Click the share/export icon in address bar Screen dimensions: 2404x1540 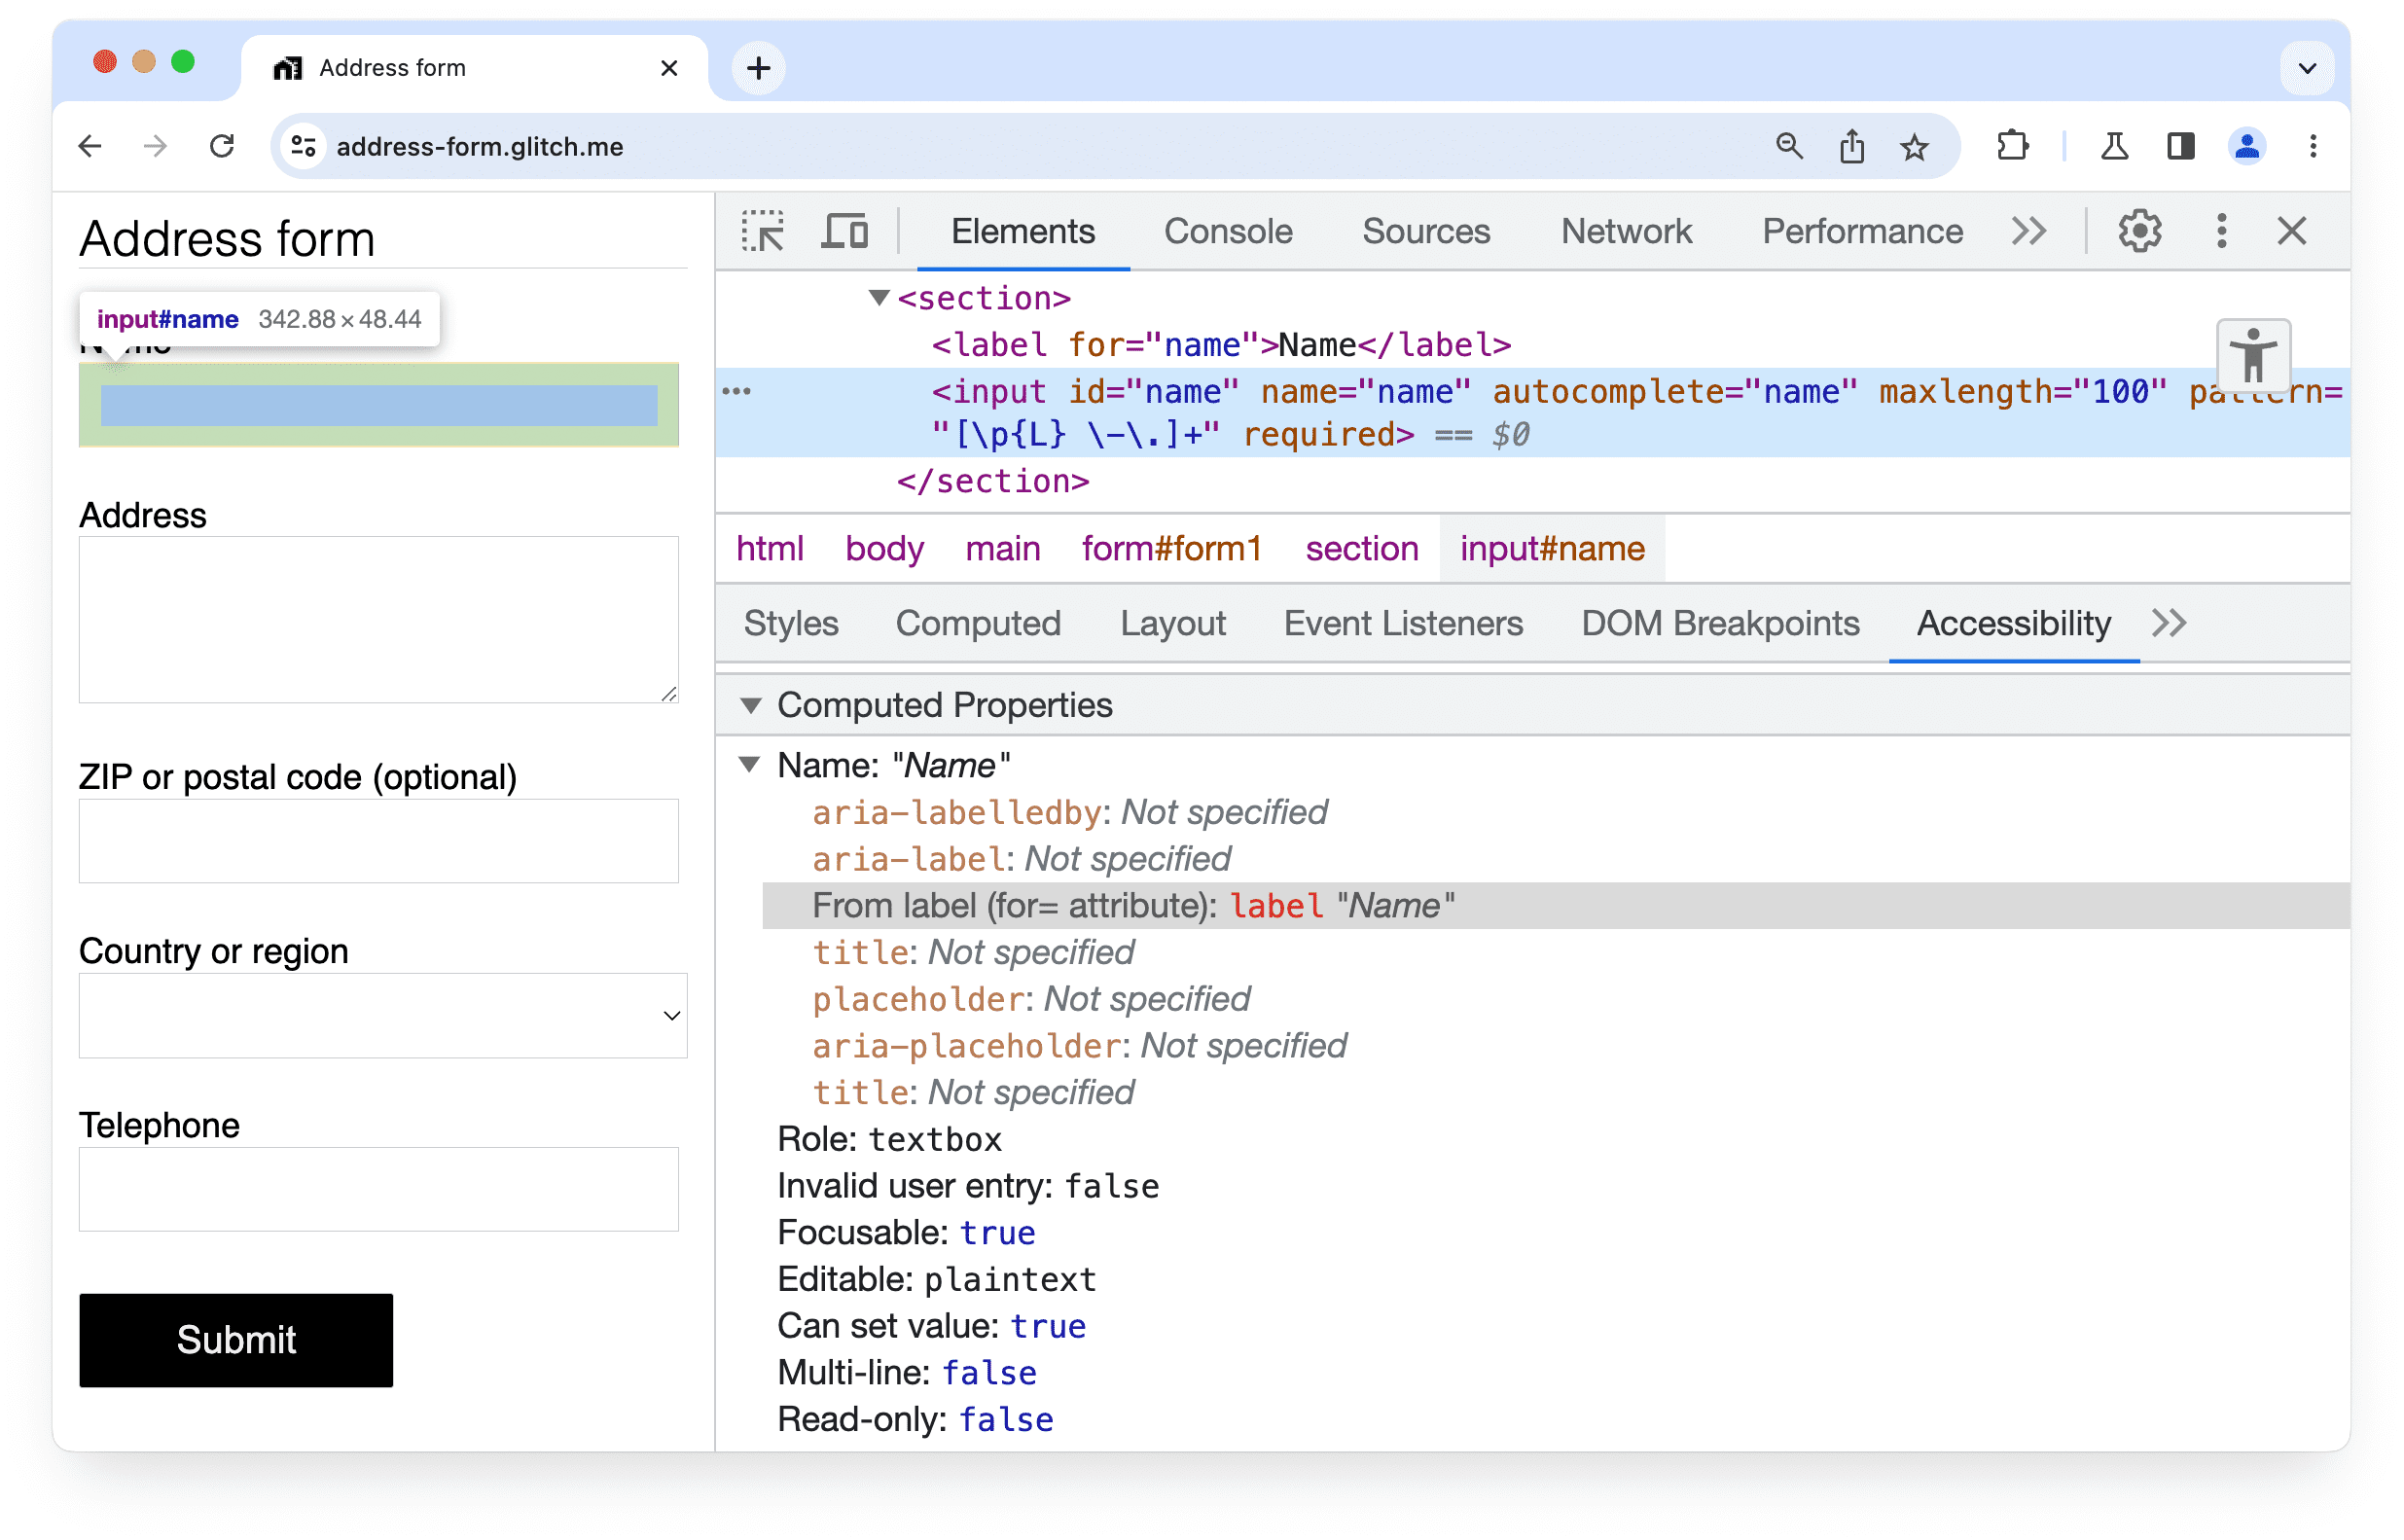click(1852, 145)
